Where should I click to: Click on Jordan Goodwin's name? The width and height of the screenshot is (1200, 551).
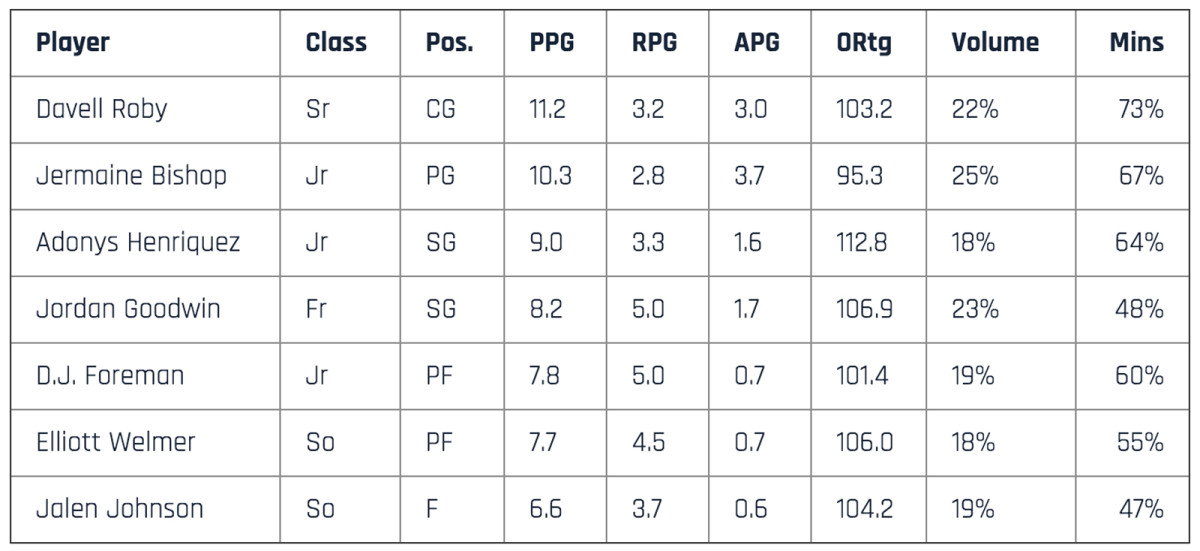[128, 309]
